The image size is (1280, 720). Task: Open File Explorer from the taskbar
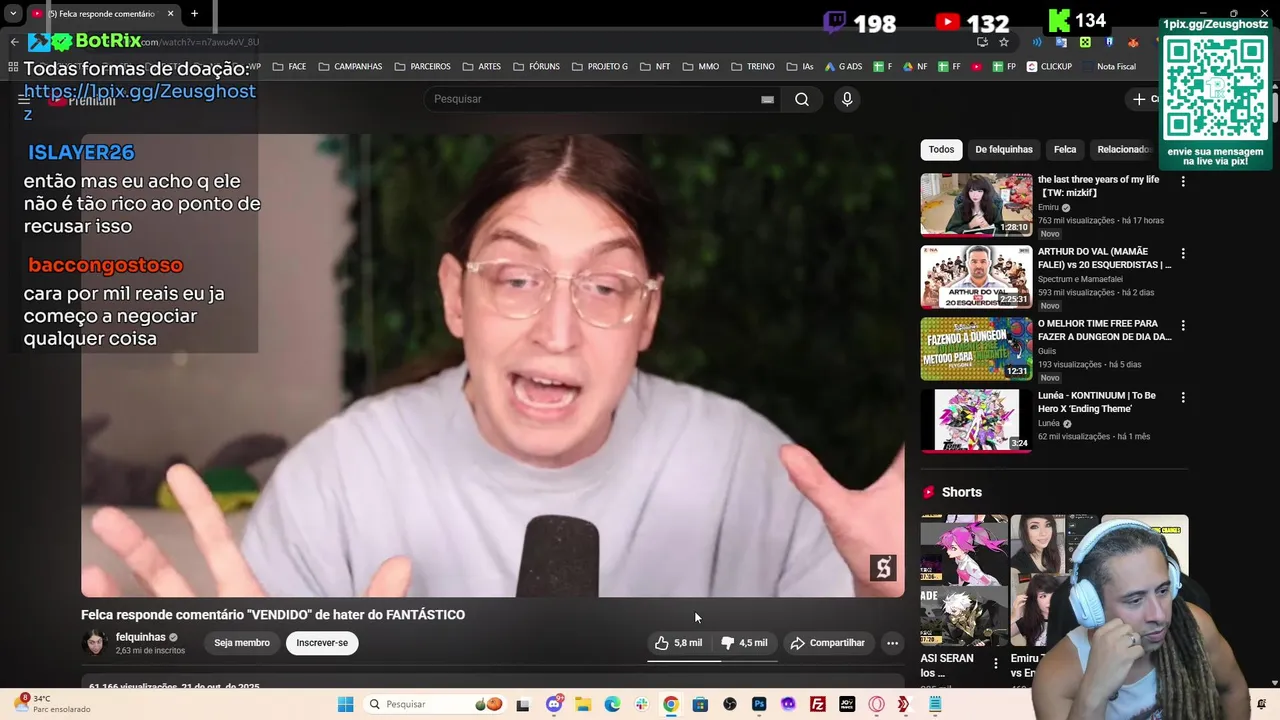(x=583, y=704)
